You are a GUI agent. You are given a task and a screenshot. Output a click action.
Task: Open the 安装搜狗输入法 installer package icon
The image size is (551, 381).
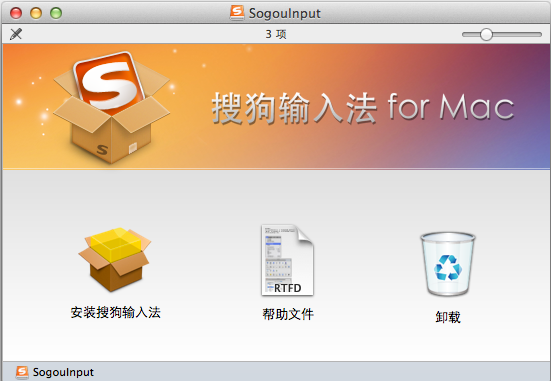click(x=115, y=259)
